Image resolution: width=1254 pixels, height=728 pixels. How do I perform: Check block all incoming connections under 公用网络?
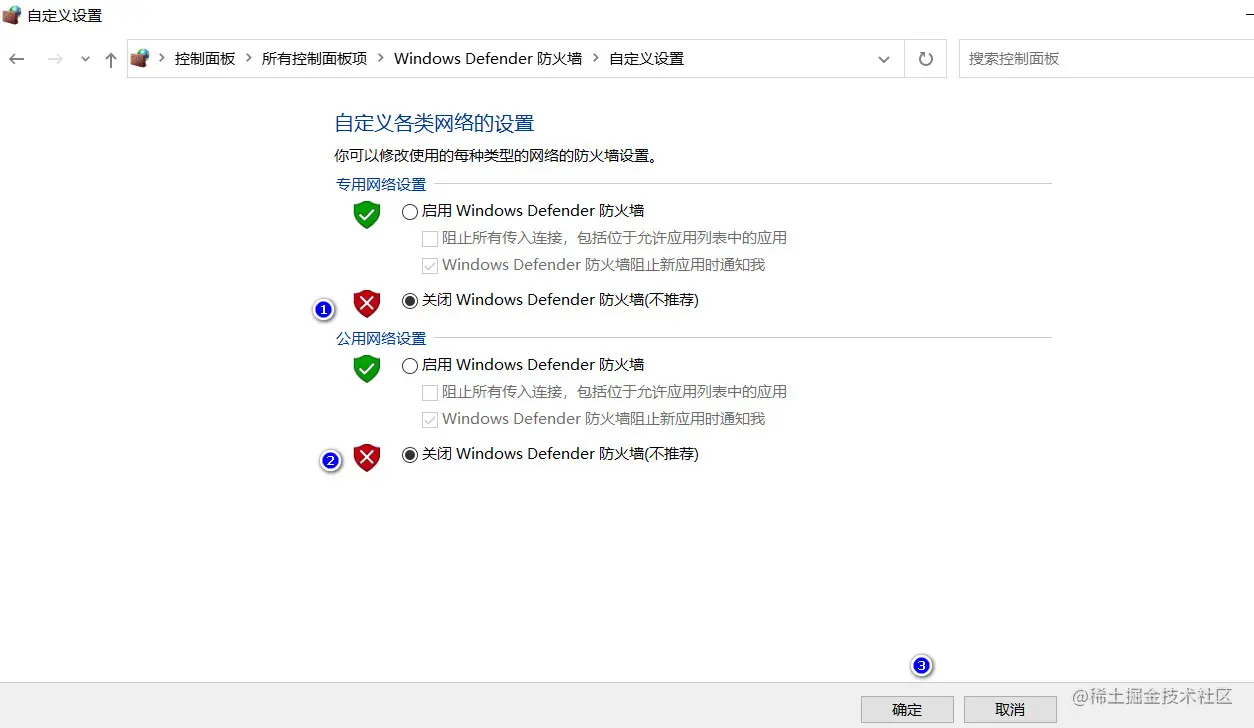pyautogui.click(x=429, y=393)
